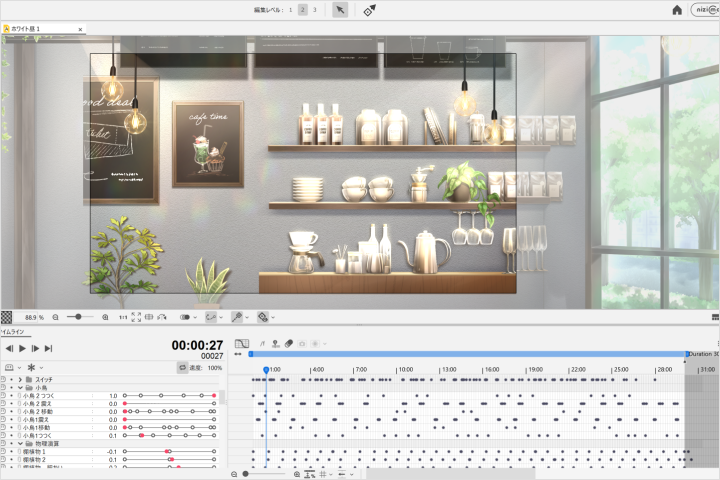
Task: Toggle the path curve display button
Action: [211, 317]
